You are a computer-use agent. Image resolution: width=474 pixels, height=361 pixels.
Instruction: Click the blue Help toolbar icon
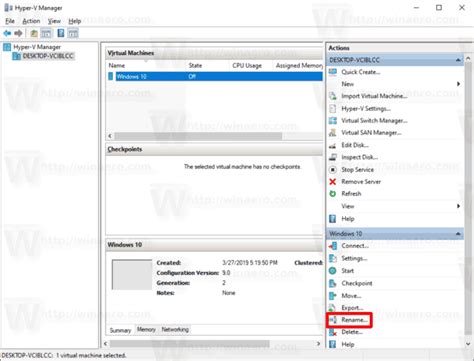(61, 33)
